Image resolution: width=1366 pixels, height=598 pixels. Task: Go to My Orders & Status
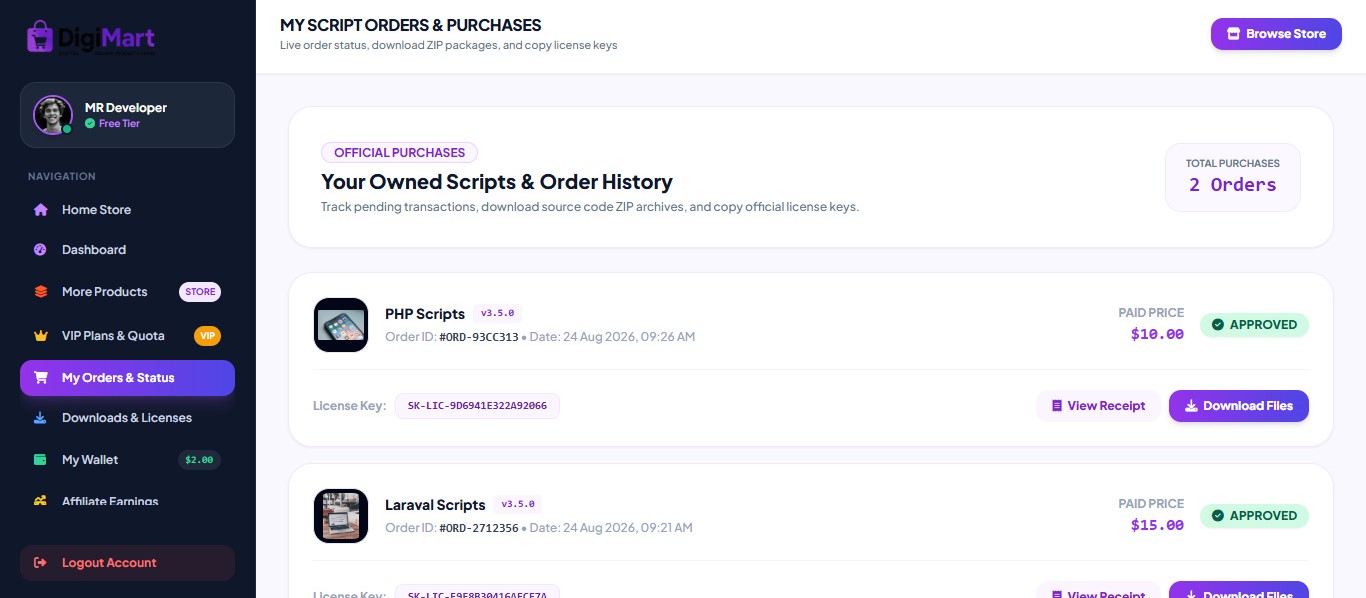pyautogui.click(x=127, y=378)
